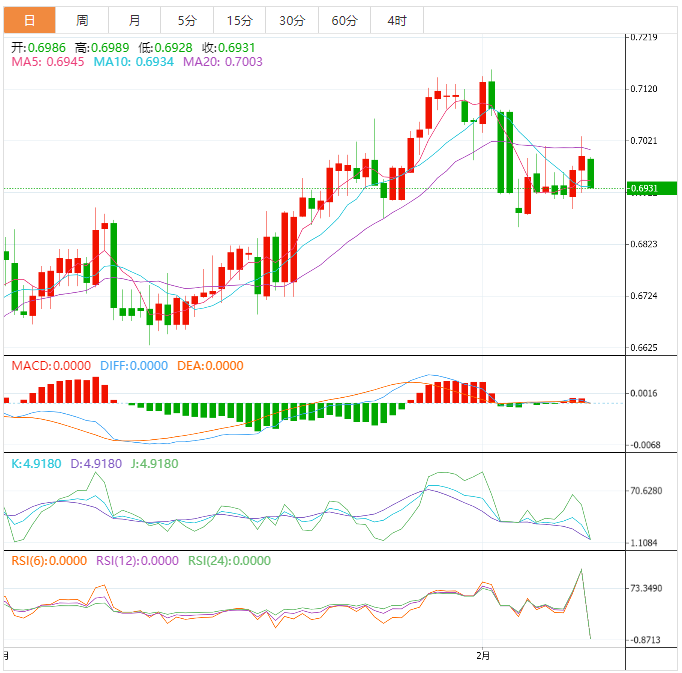Click the green 0.6931 current price tag
Viewport: 682px width, 673px height.
tap(650, 188)
